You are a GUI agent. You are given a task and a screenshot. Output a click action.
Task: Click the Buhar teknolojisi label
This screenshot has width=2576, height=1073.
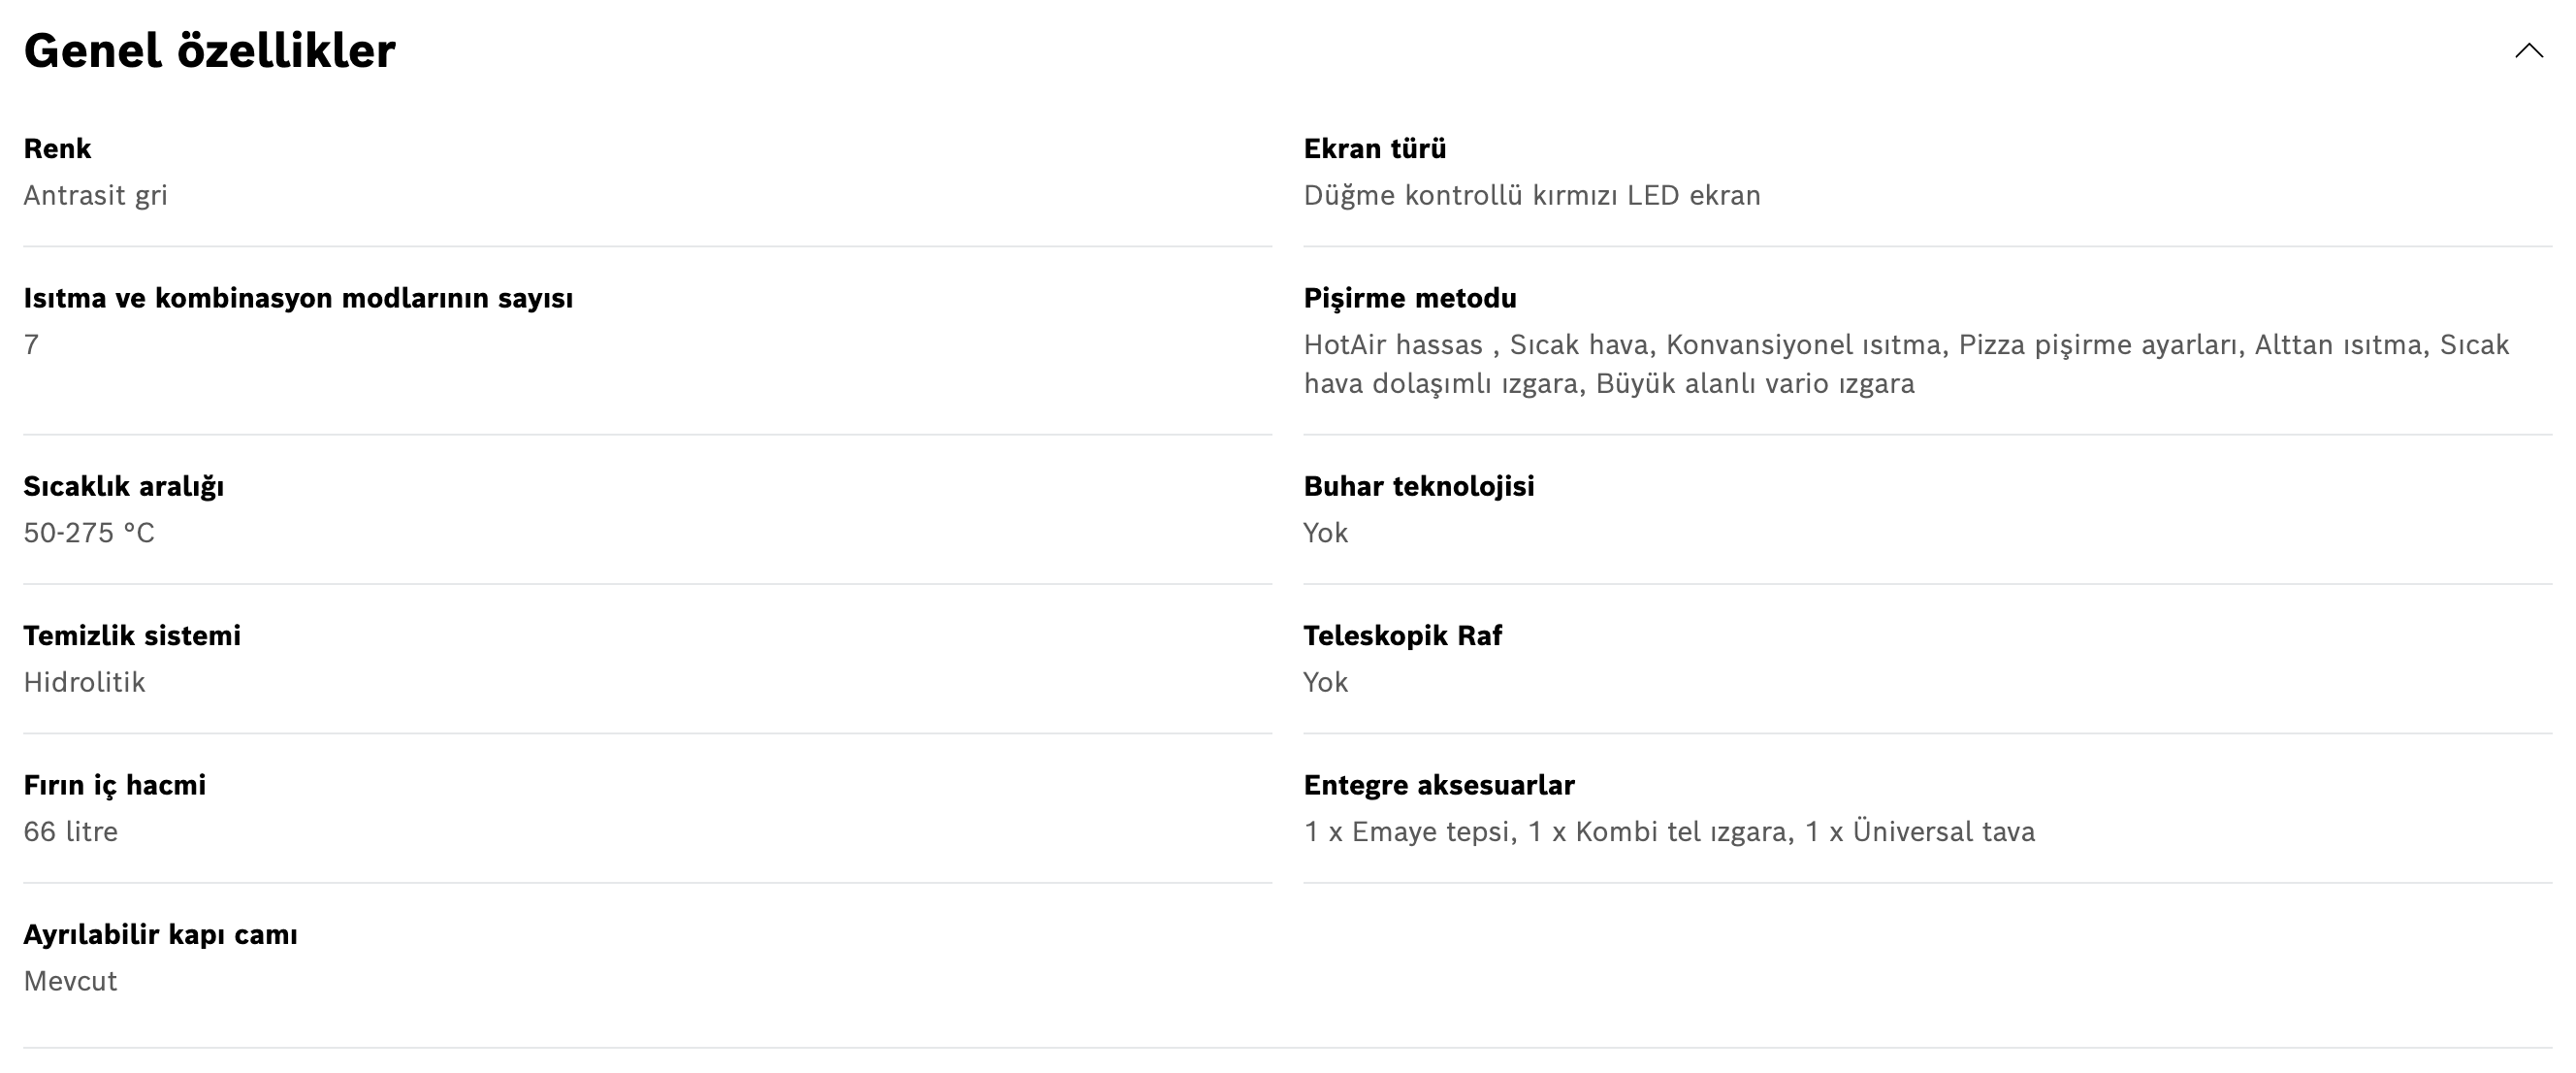click(1418, 486)
